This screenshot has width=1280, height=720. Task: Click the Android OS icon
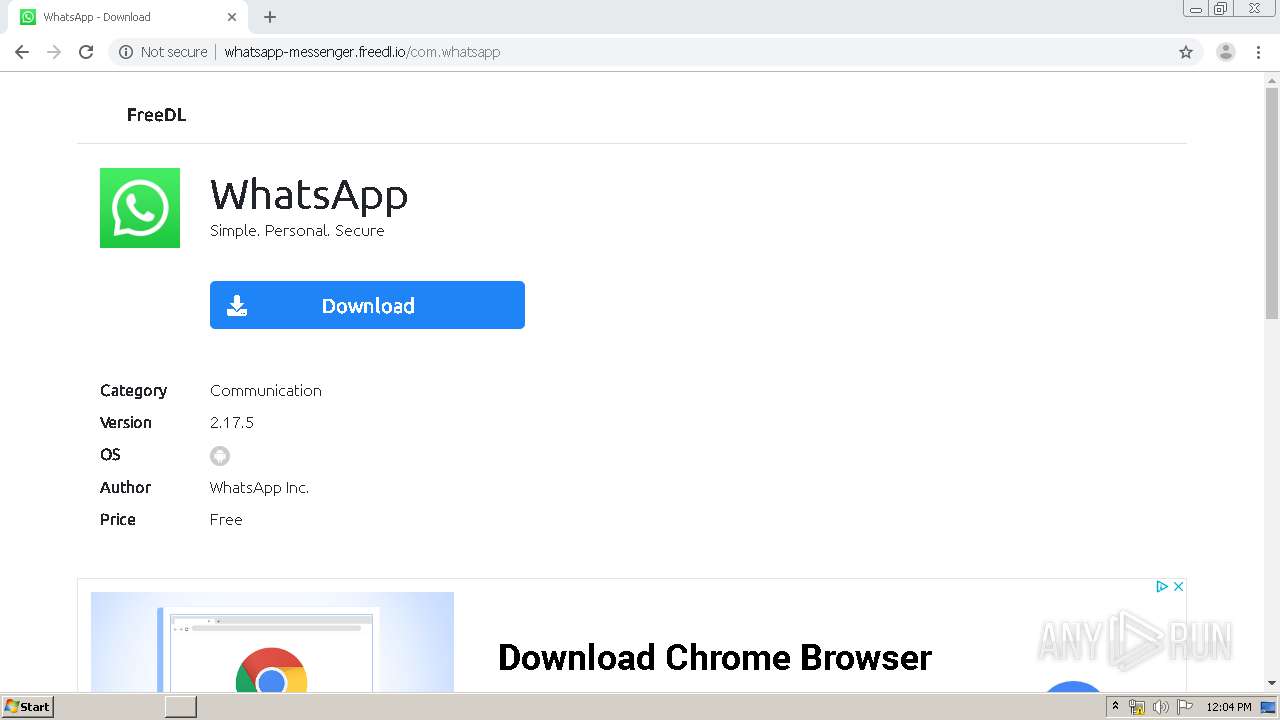(220, 456)
